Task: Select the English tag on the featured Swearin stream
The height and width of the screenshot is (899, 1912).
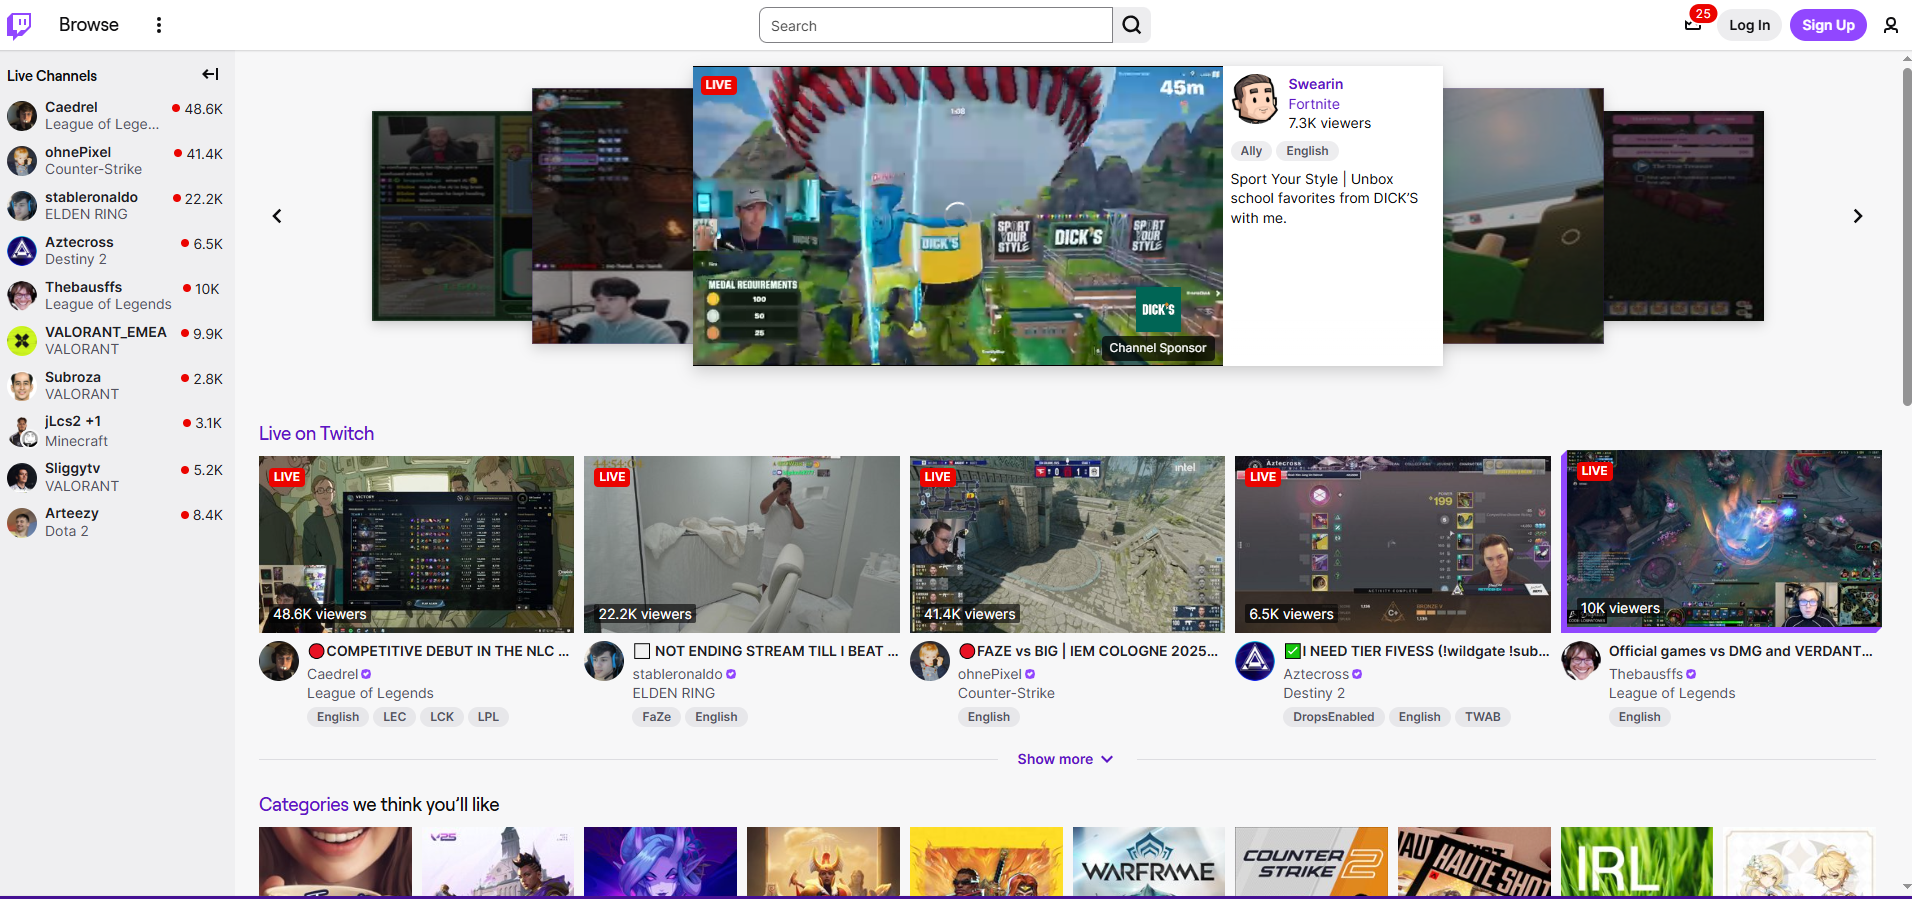Action: (1307, 151)
